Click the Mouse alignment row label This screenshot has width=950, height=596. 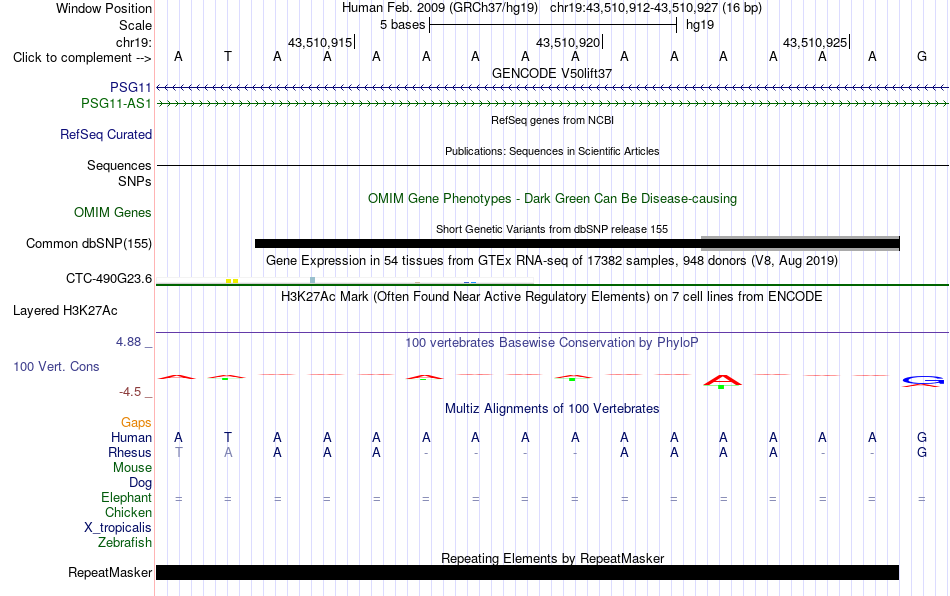pos(132,468)
